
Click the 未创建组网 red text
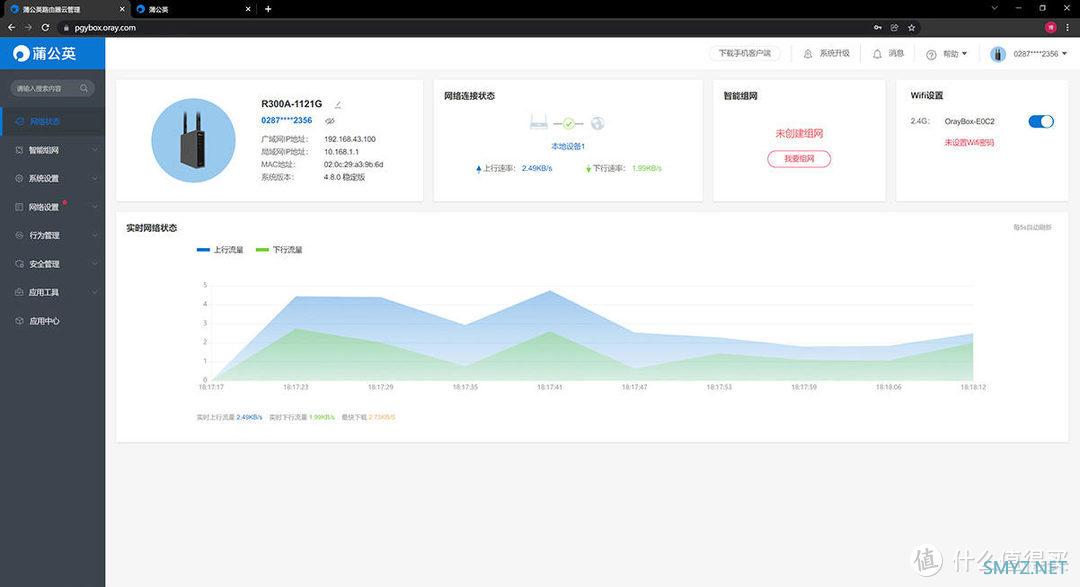(x=799, y=133)
